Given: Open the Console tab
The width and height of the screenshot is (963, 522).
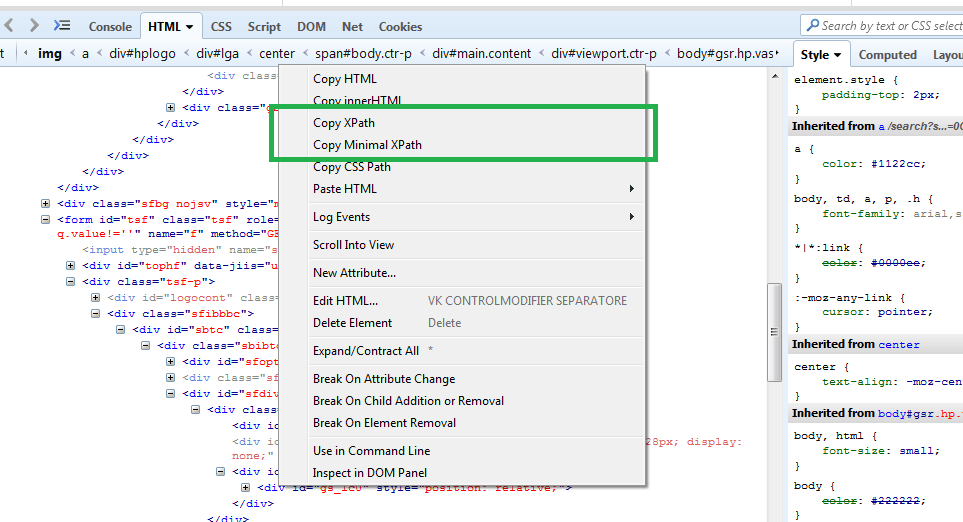Looking at the screenshot, I should pos(110,27).
